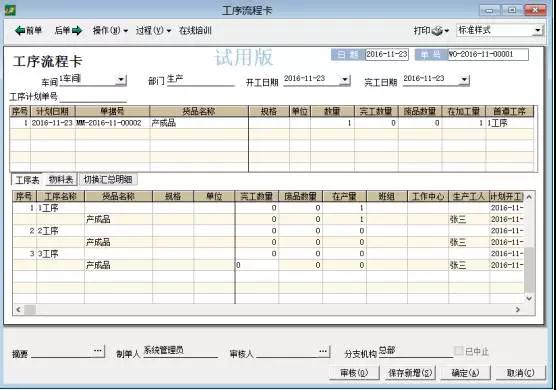
Task: Open the 开工日期 date dropdown
Action: (345, 79)
